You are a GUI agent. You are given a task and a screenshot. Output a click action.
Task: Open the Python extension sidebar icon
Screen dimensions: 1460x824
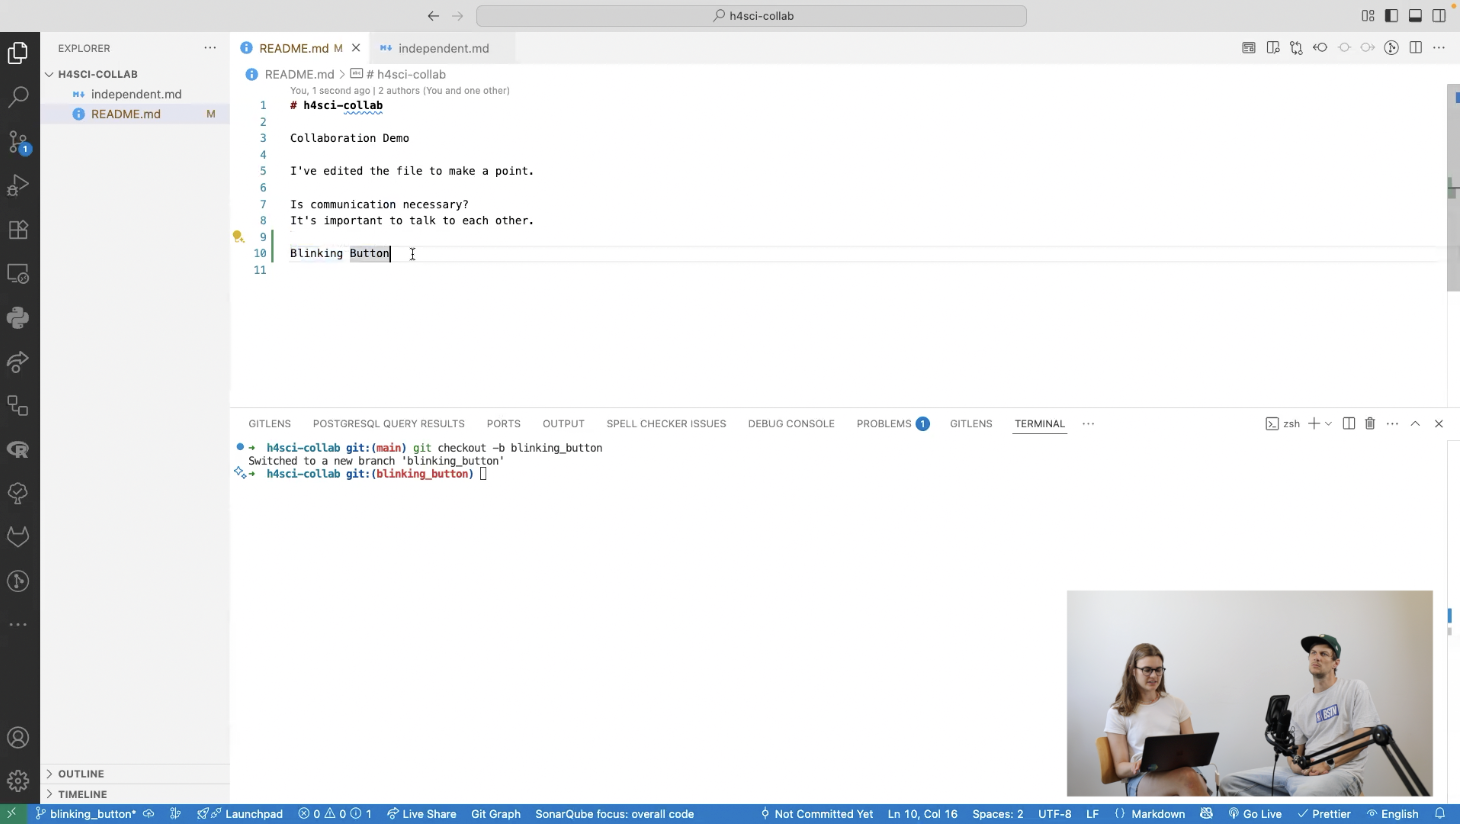tap(18, 318)
